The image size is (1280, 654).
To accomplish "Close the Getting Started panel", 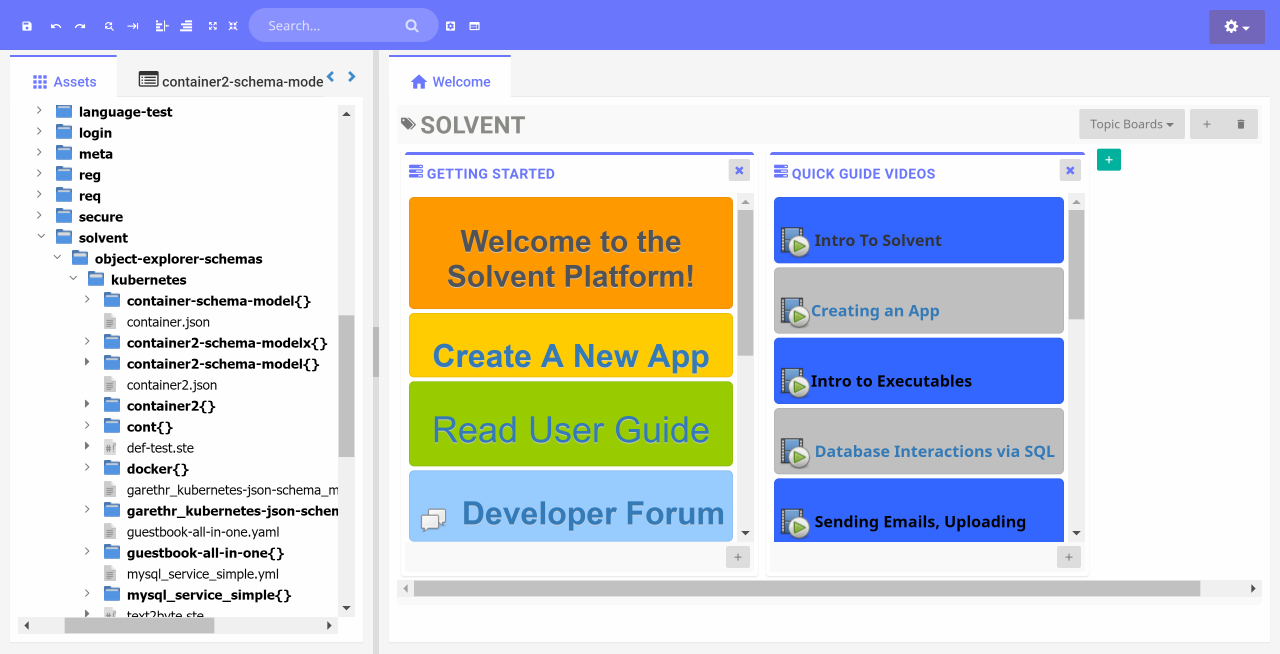I will pyautogui.click(x=739, y=171).
